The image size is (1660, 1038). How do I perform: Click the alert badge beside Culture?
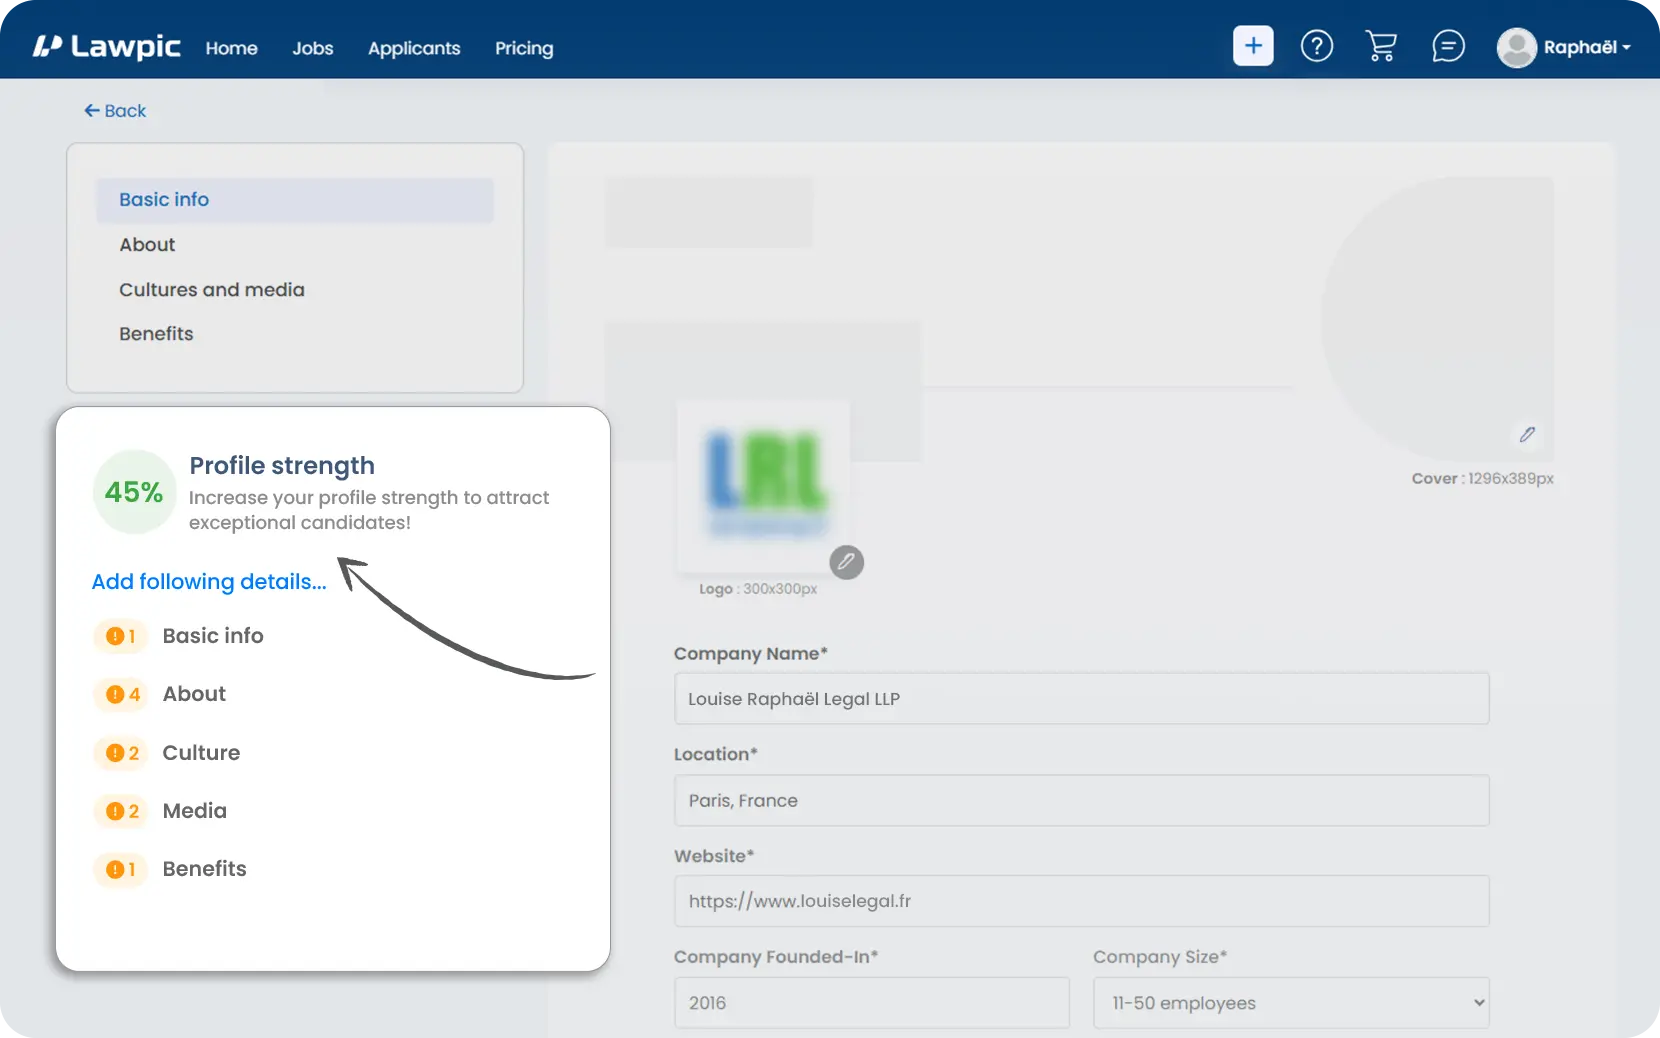tap(120, 753)
